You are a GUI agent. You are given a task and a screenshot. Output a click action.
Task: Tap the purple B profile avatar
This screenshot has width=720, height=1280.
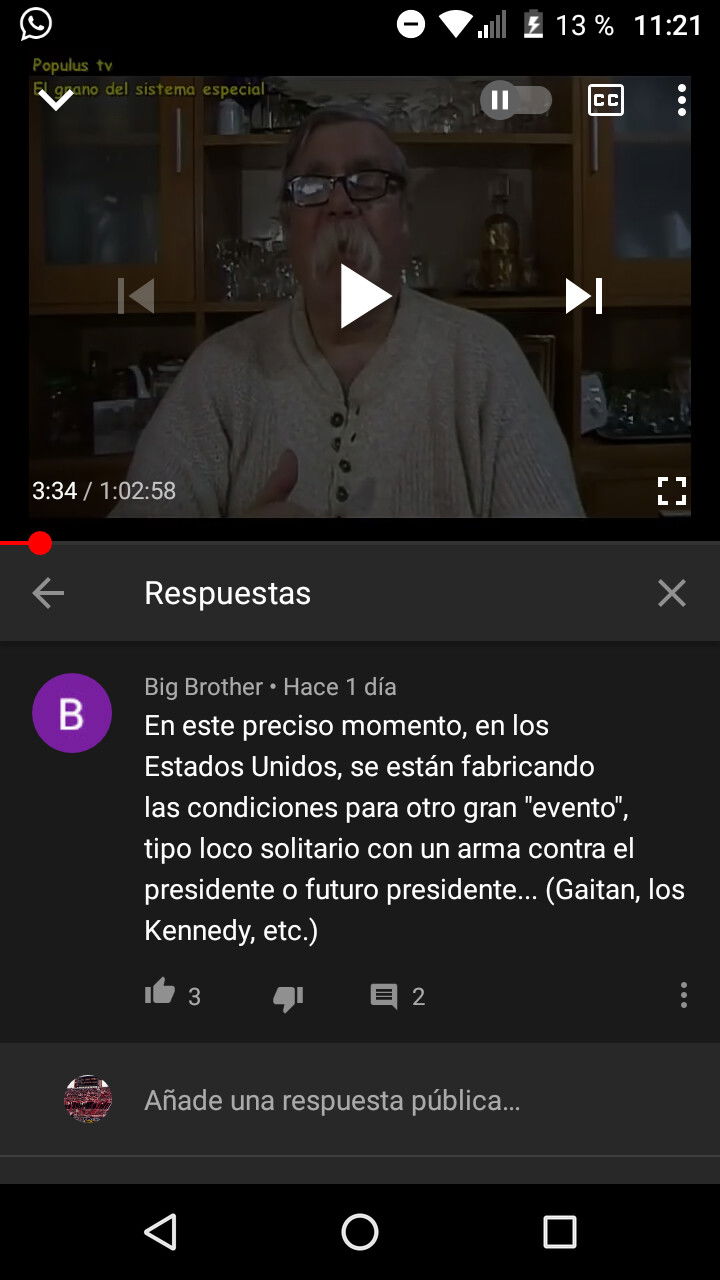(x=72, y=713)
